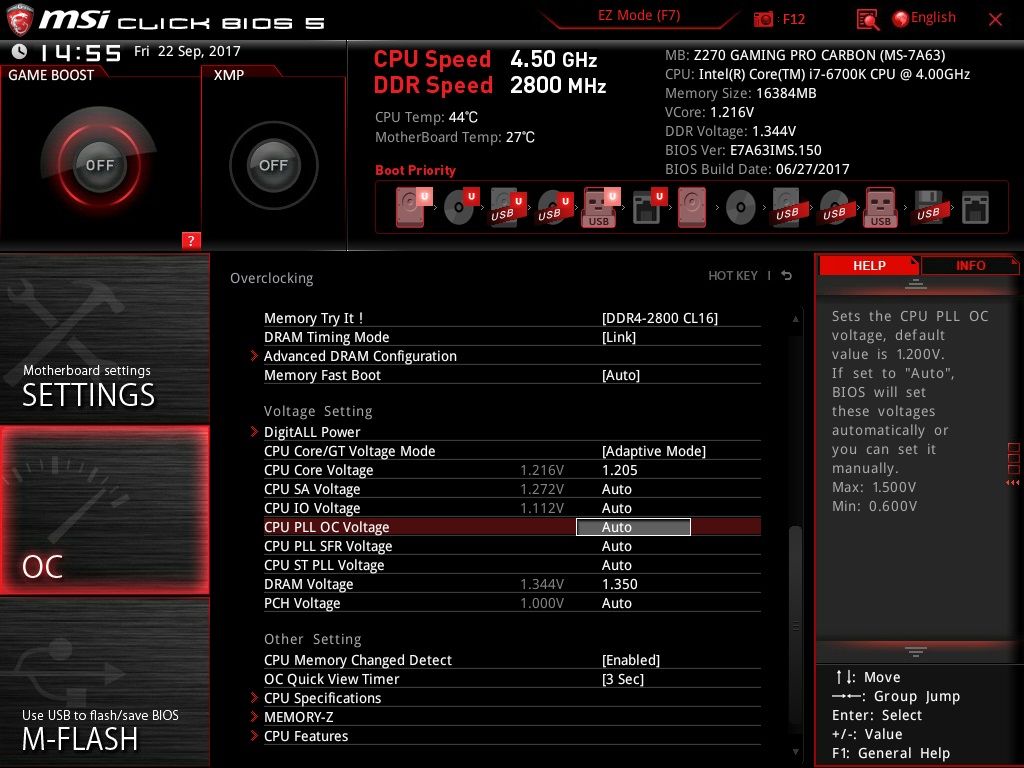Click the help panel top collapse handle
The height and width of the screenshot is (768, 1024).
(916, 284)
